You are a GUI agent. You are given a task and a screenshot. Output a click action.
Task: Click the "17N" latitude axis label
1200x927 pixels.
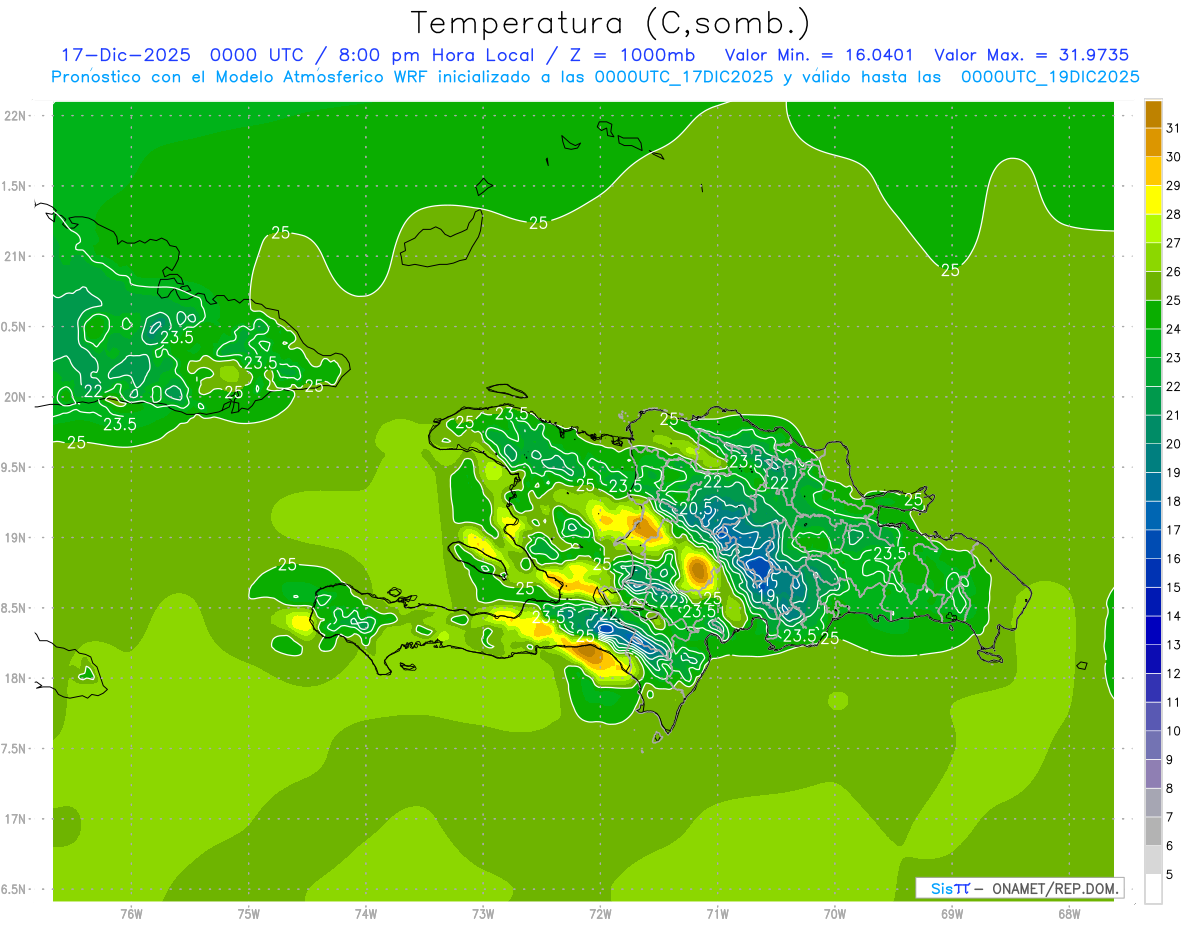click(15, 819)
